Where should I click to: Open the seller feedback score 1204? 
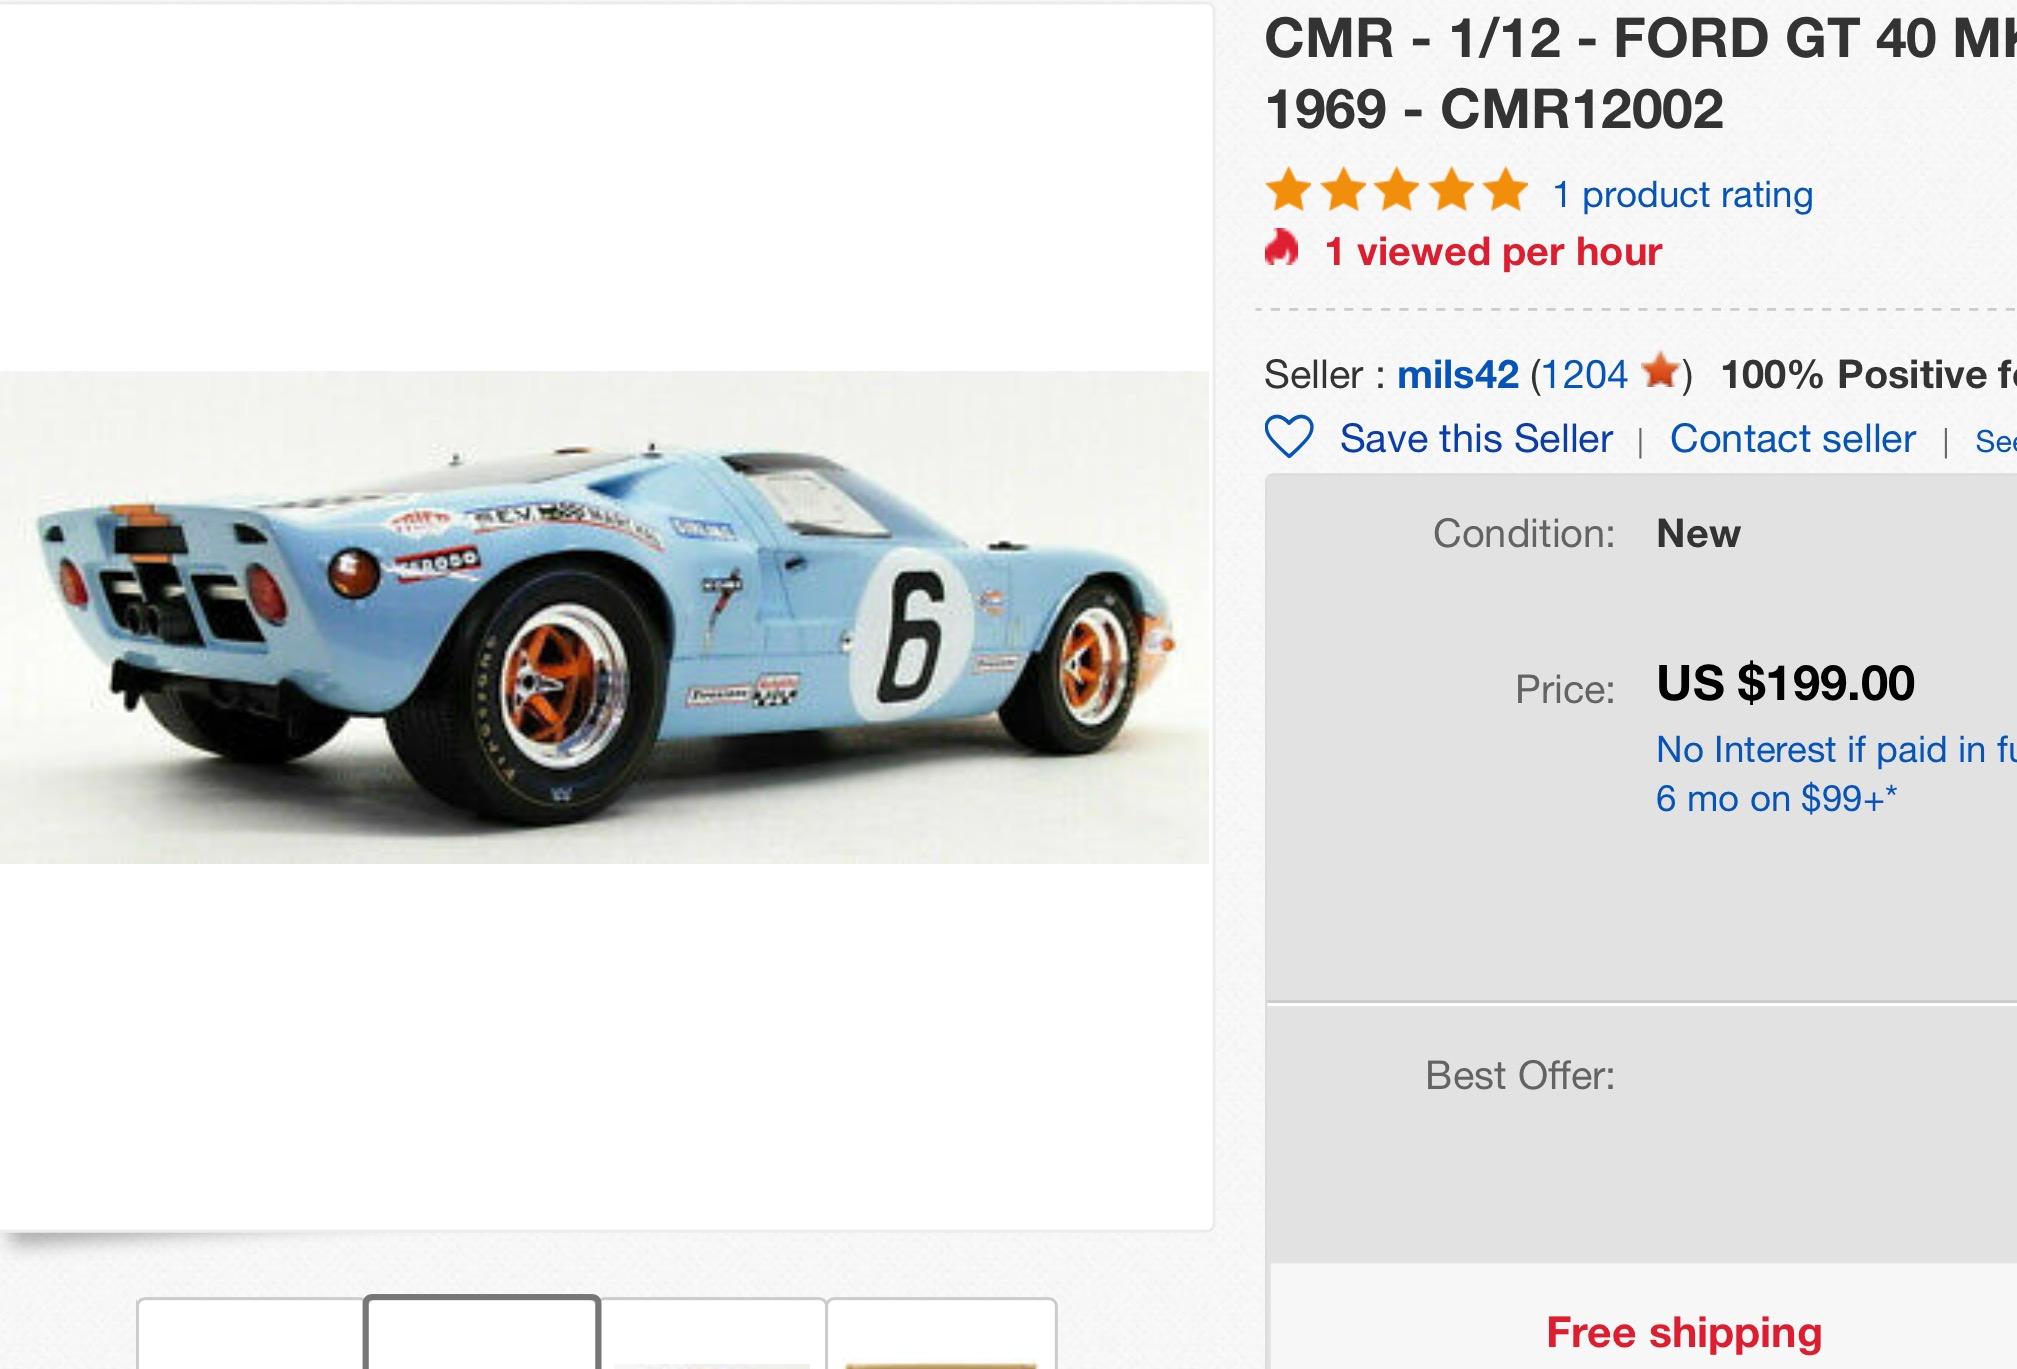click(1585, 375)
